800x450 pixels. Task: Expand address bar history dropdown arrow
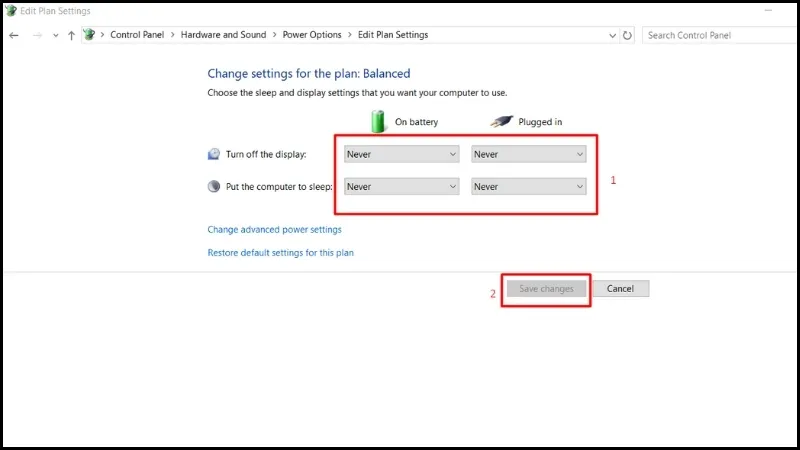click(x=612, y=35)
